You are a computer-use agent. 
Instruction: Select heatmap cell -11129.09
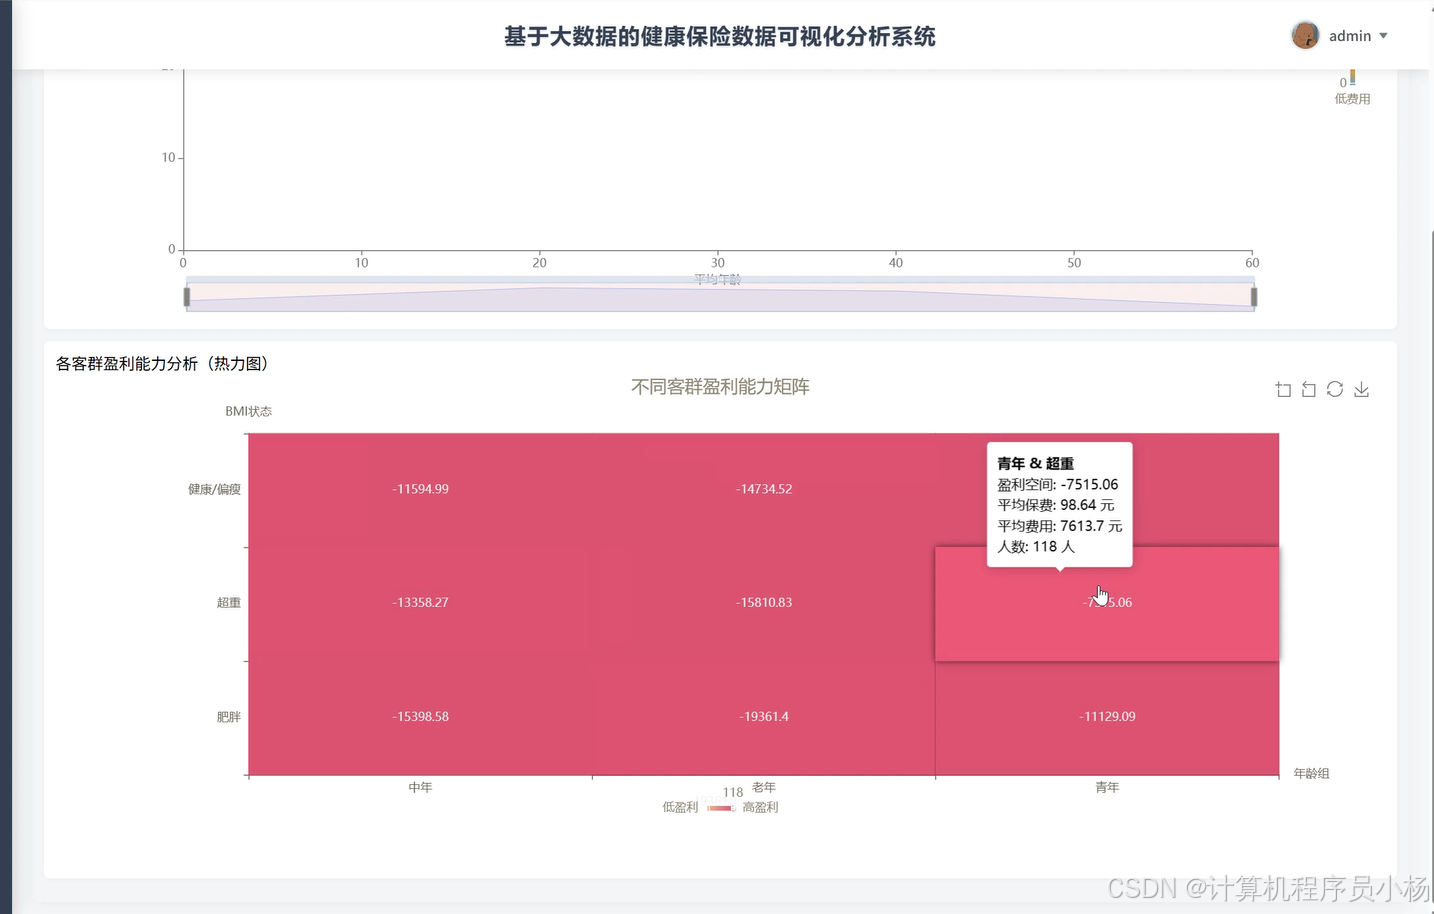click(x=1107, y=717)
